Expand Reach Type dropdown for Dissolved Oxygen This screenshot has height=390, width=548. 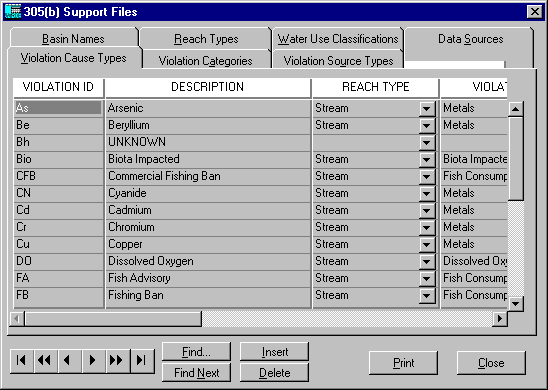(426, 262)
